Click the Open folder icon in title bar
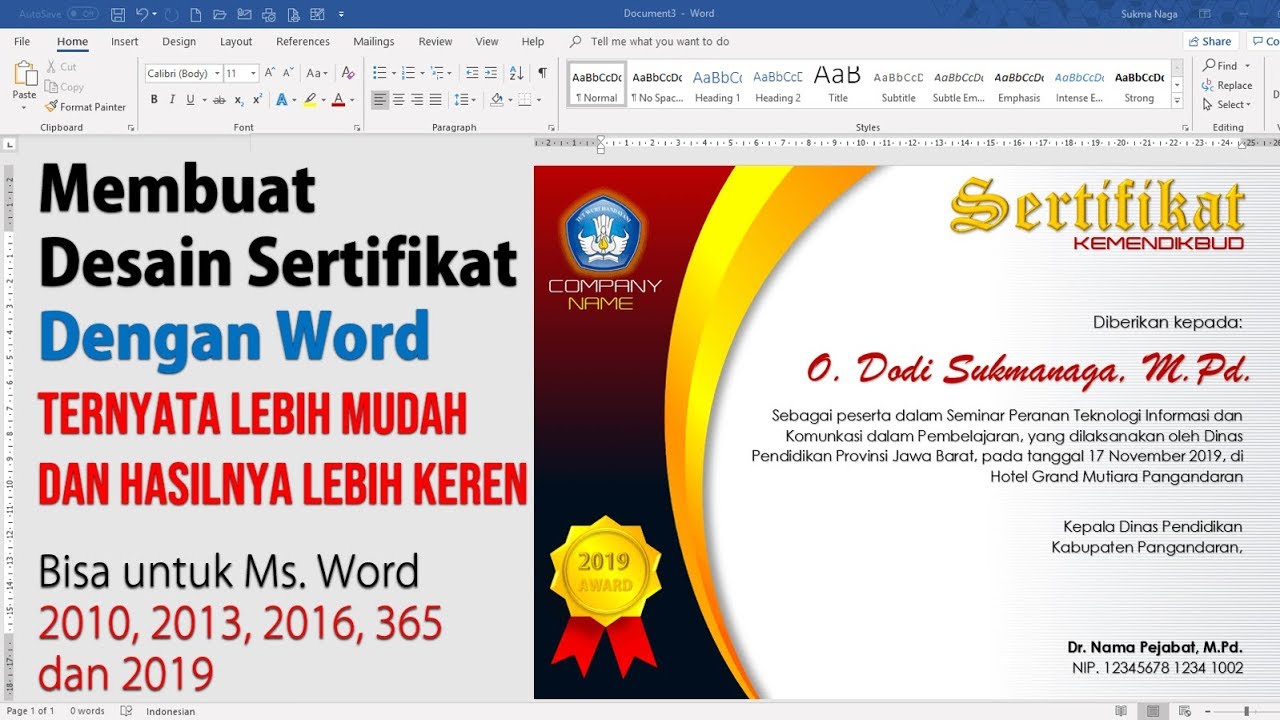 pos(221,15)
